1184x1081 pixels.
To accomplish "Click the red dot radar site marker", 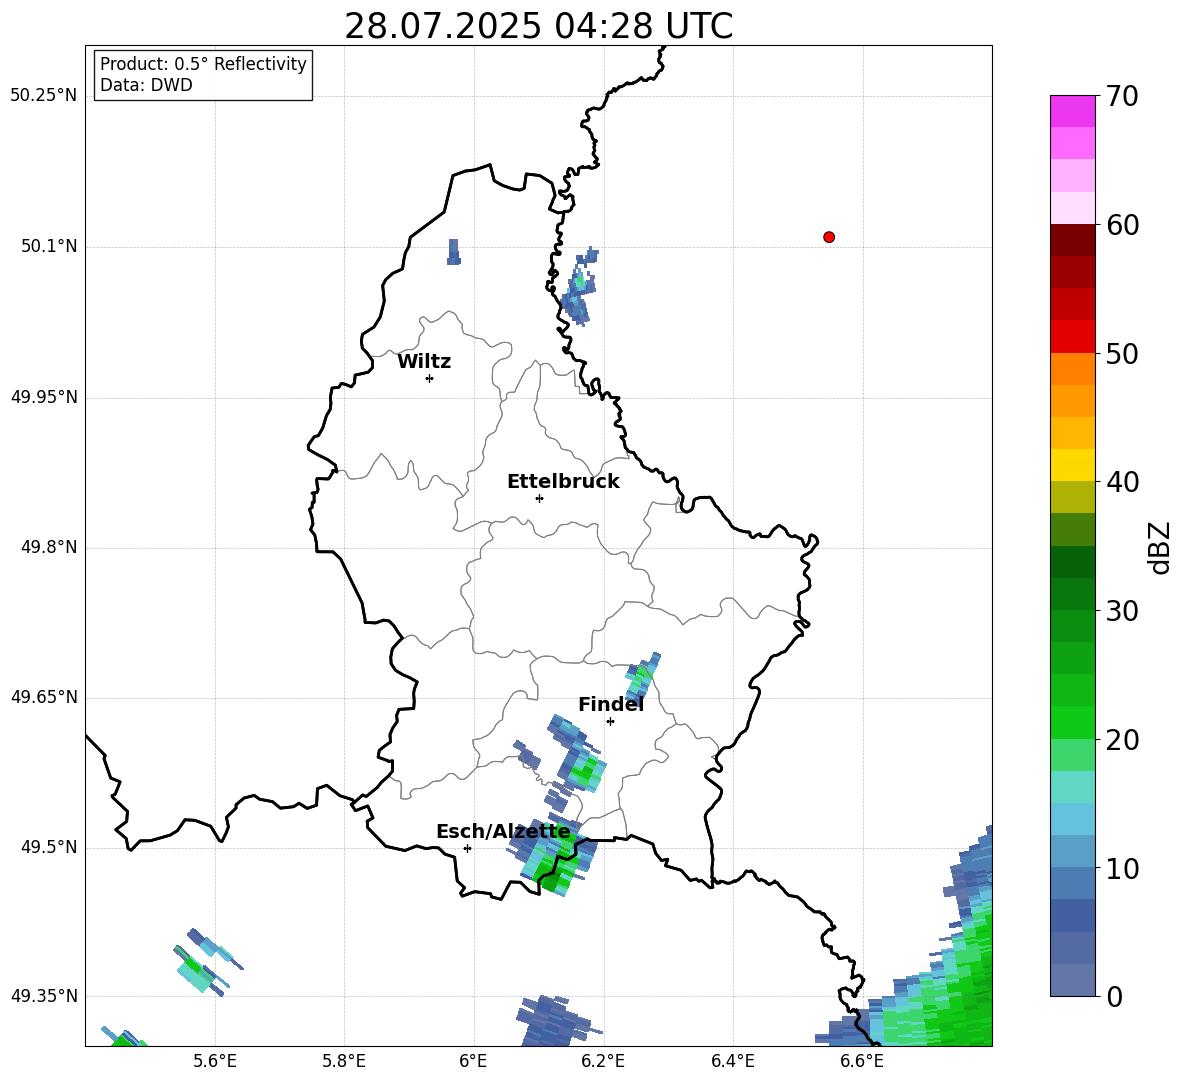I will coord(829,237).
